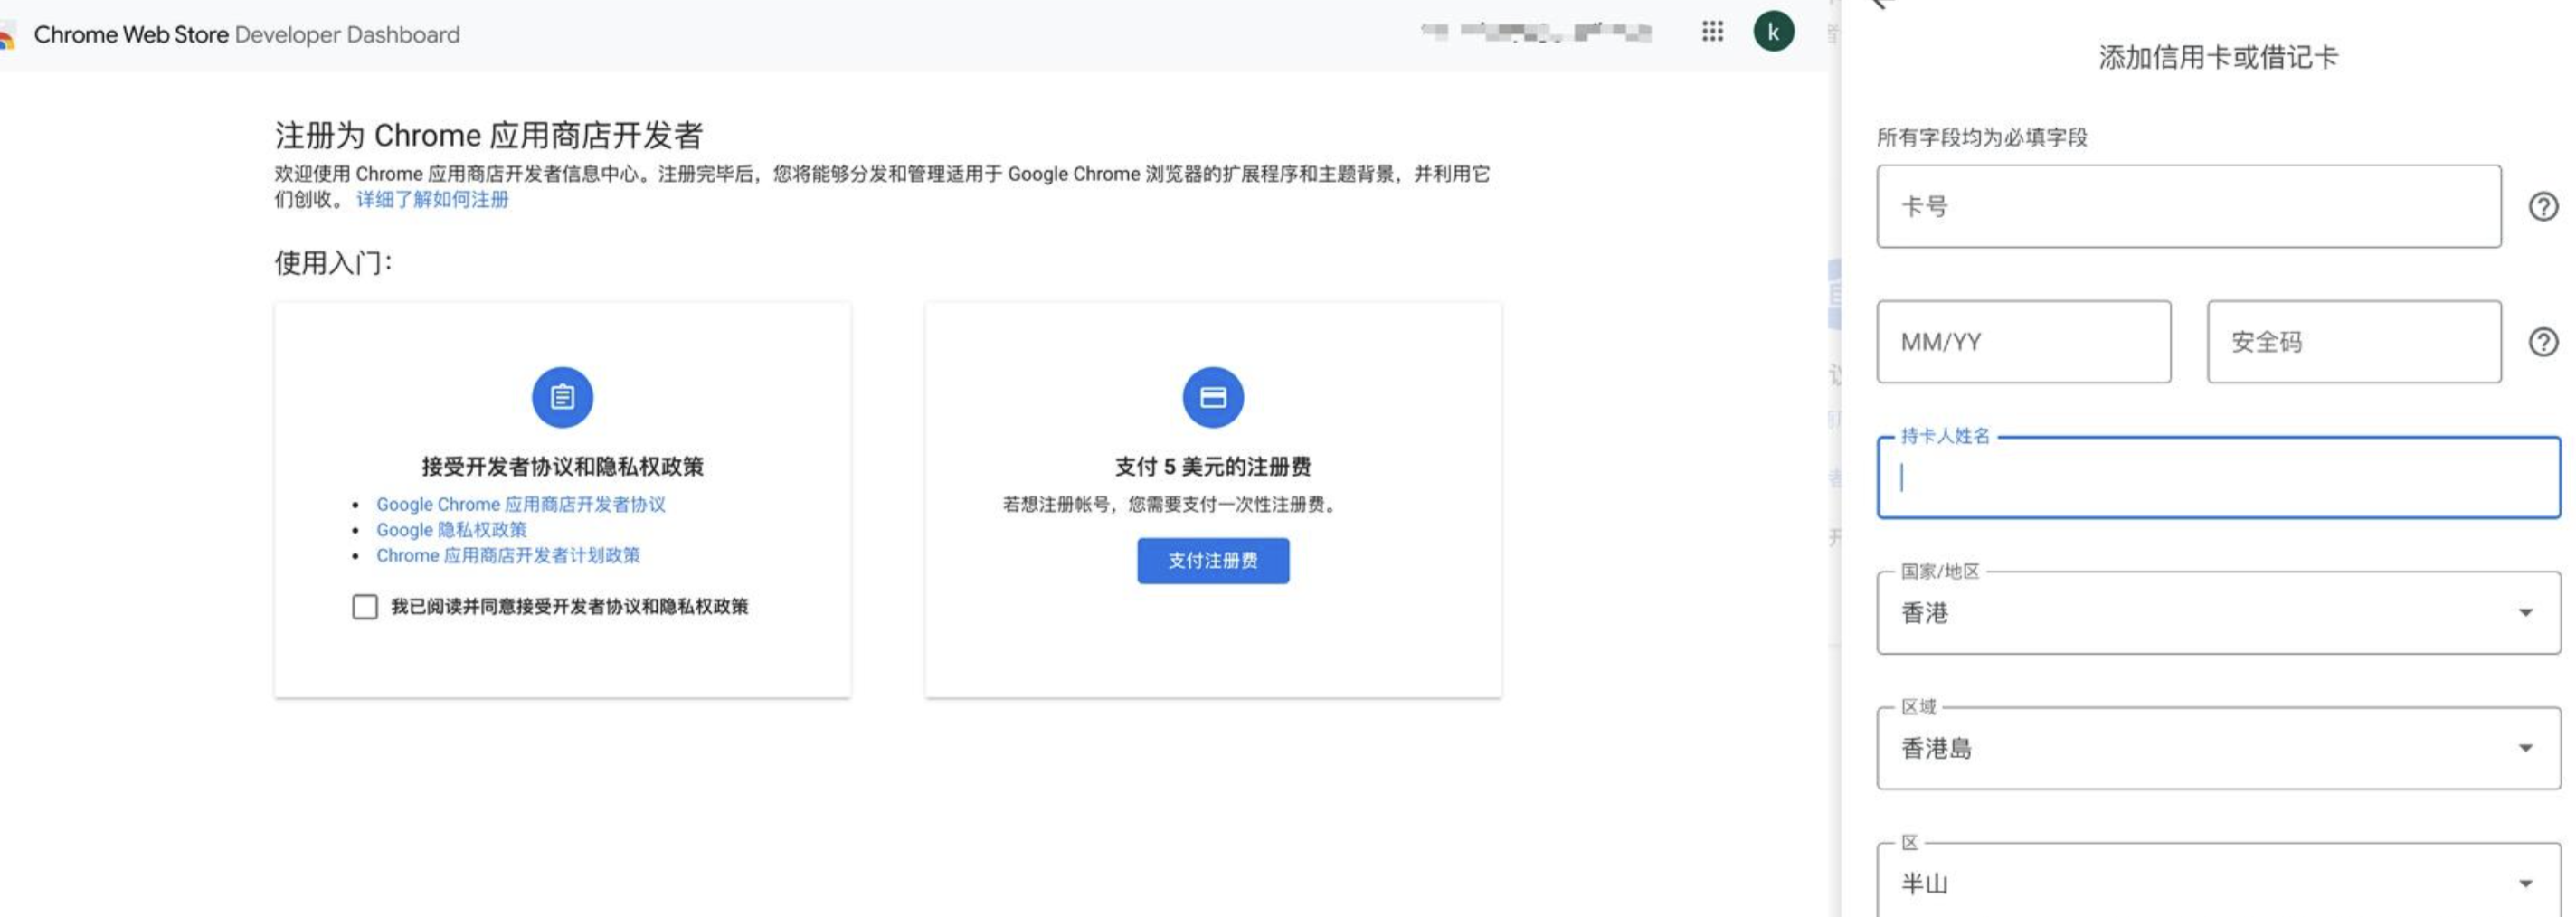Open the 国家/地区 dropdown showing 香港
The height and width of the screenshot is (917, 2576).
pyautogui.click(x=2218, y=612)
